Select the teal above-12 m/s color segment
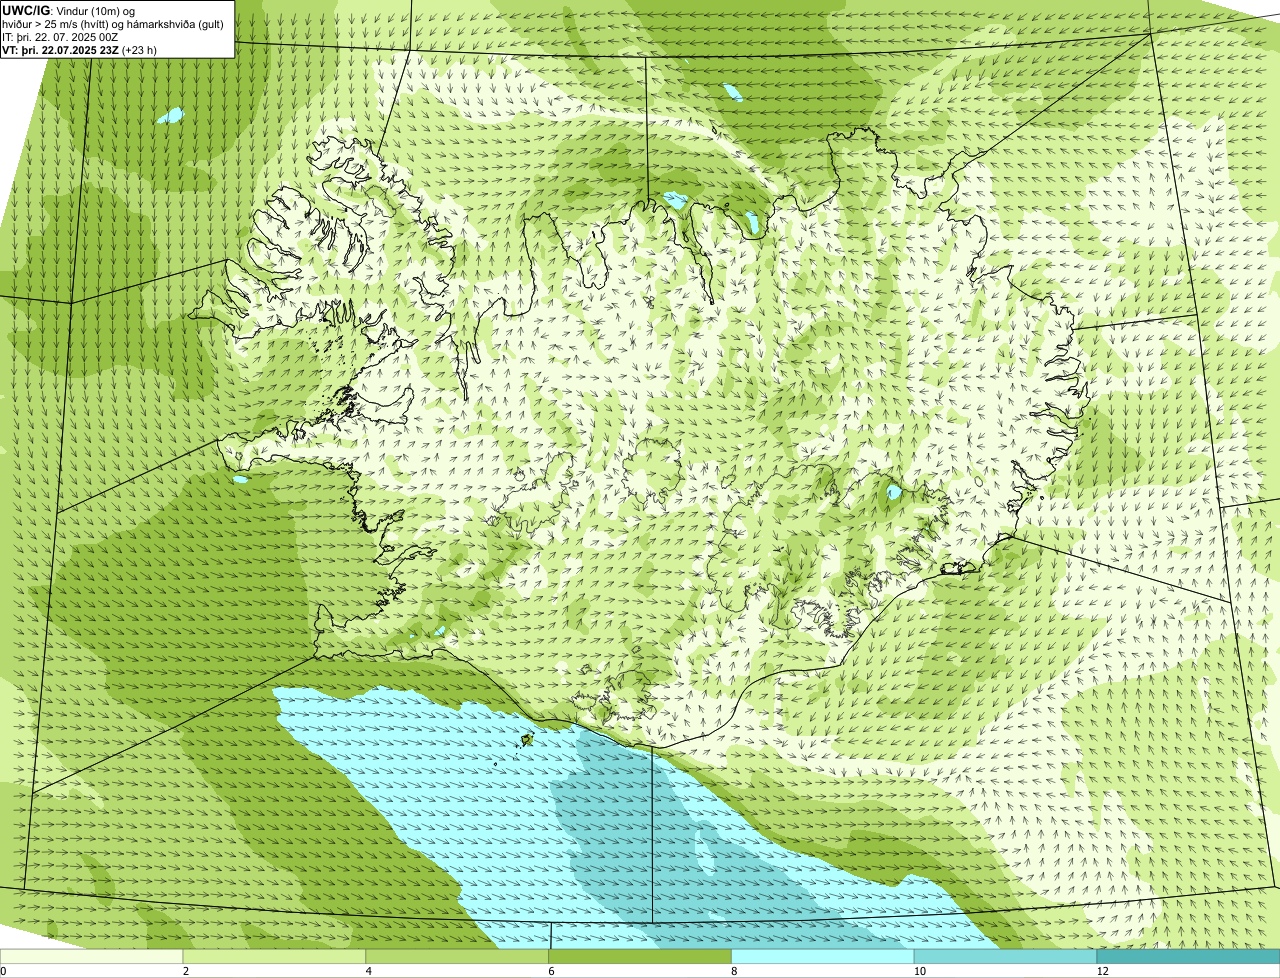The image size is (1280, 978). [1189, 956]
